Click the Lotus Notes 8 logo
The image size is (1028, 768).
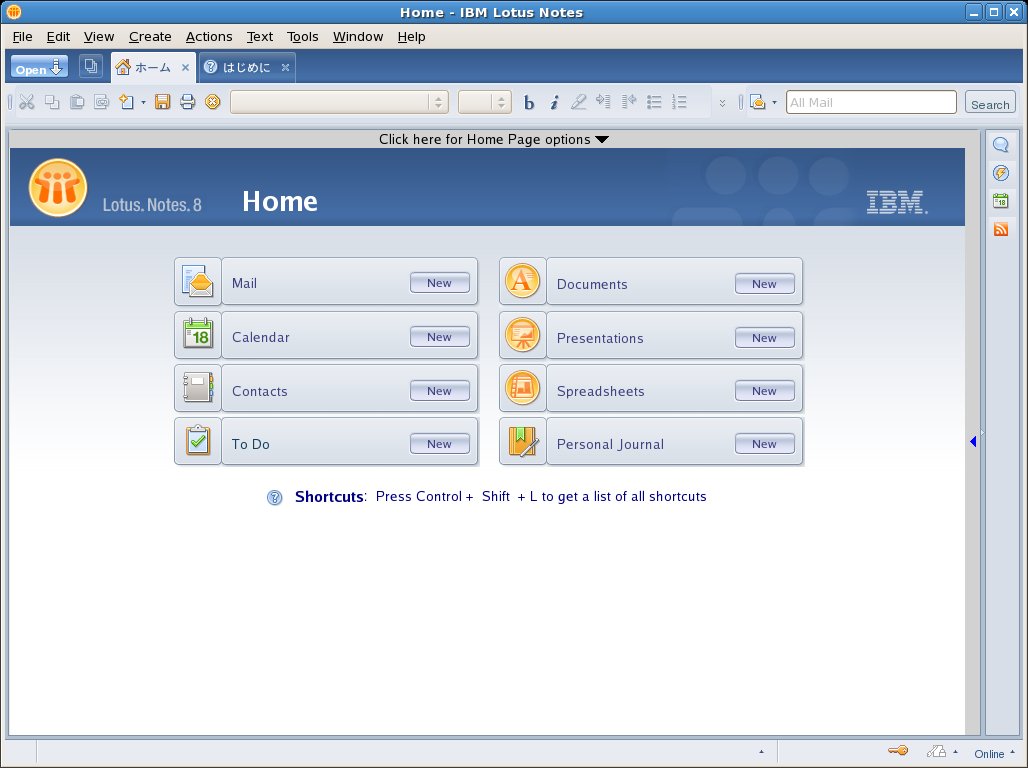click(58, 188)
